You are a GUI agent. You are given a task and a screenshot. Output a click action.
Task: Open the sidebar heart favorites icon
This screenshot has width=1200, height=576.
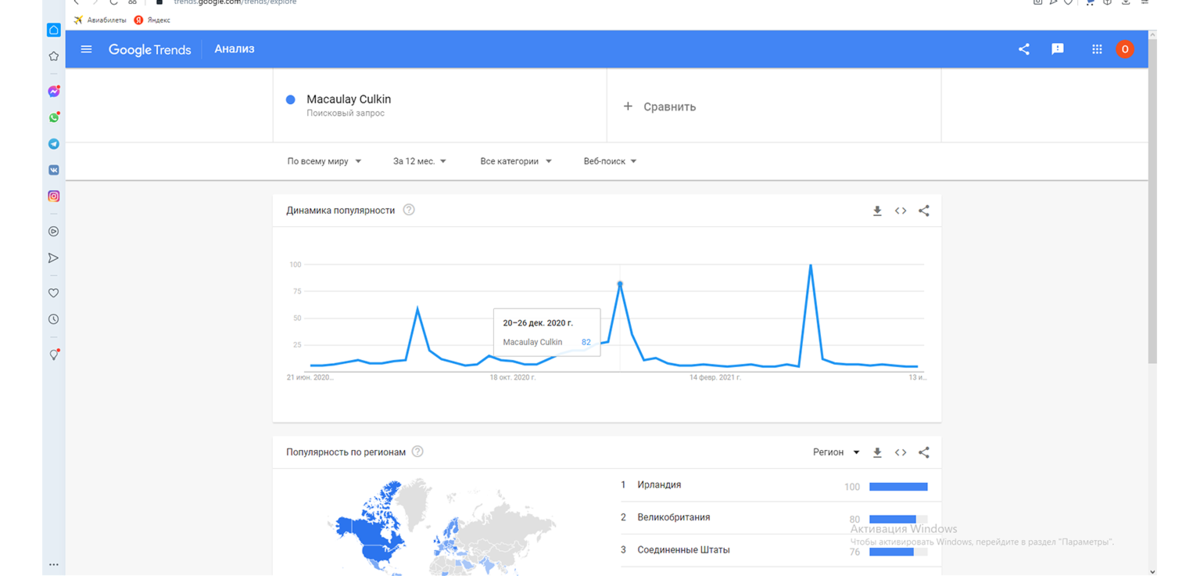[x=54, y=293]
